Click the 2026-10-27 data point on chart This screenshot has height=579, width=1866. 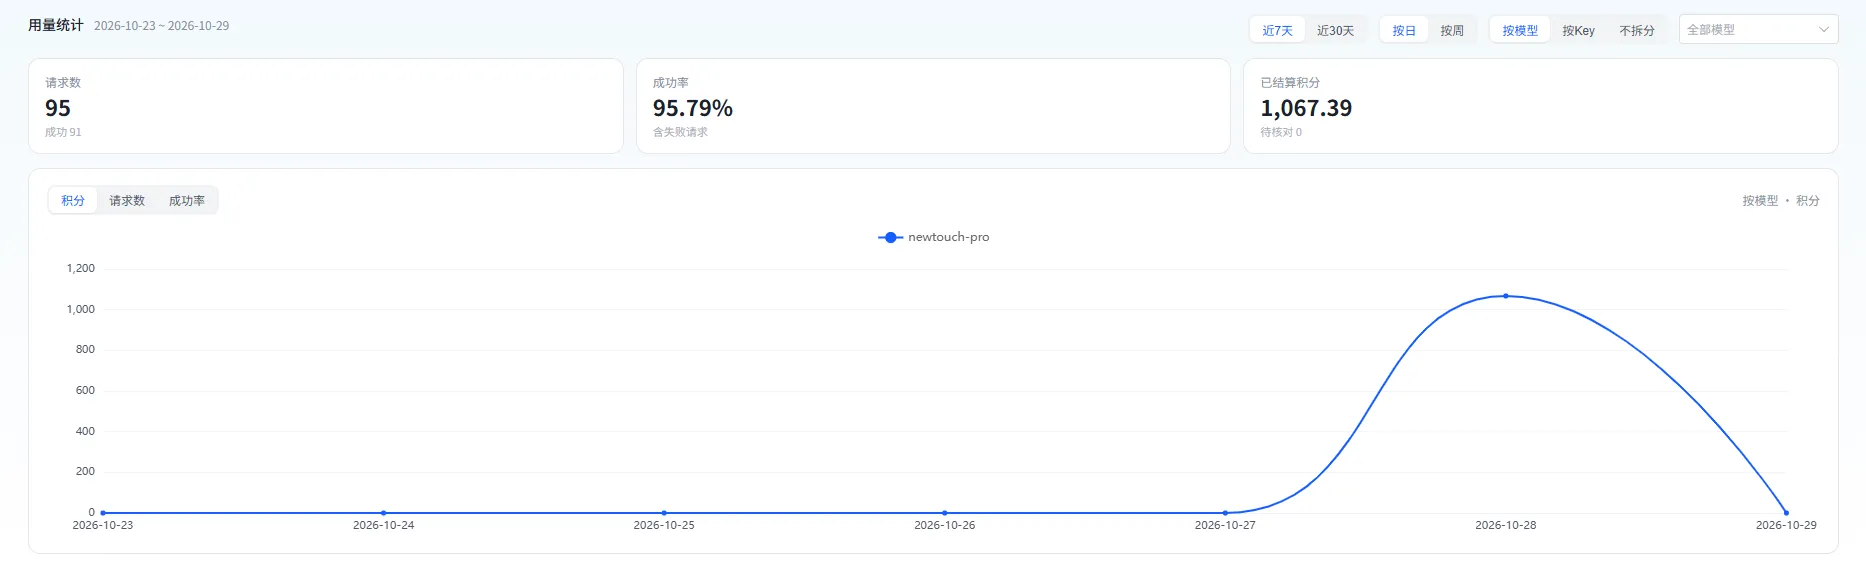coord(1225,513)
